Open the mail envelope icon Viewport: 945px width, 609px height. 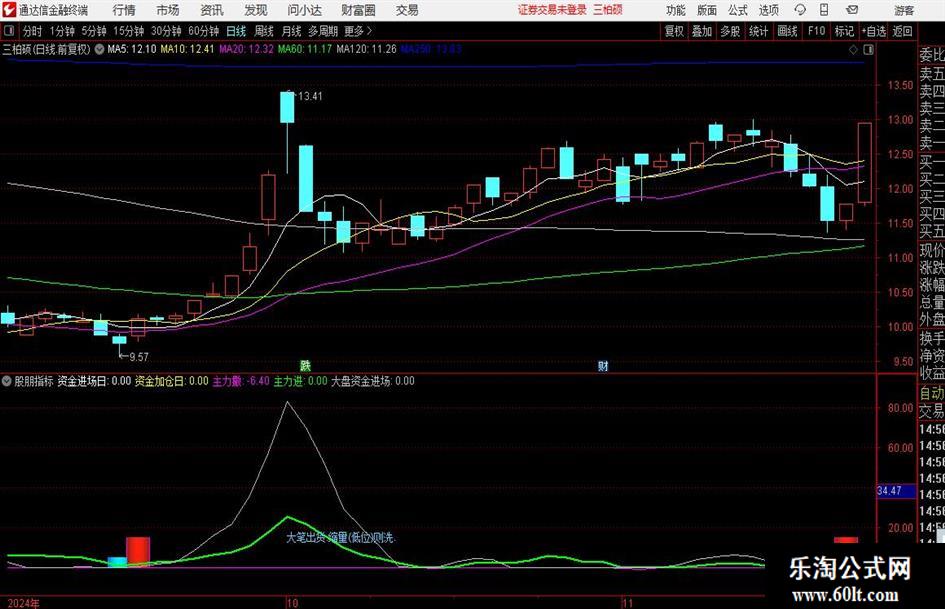pos(852,10)
